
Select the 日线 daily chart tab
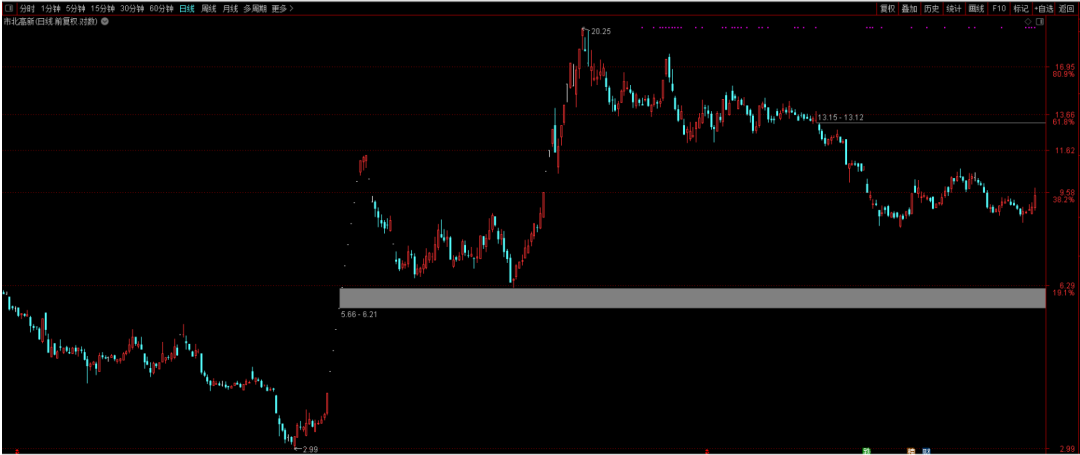click(x=187, y=9)
